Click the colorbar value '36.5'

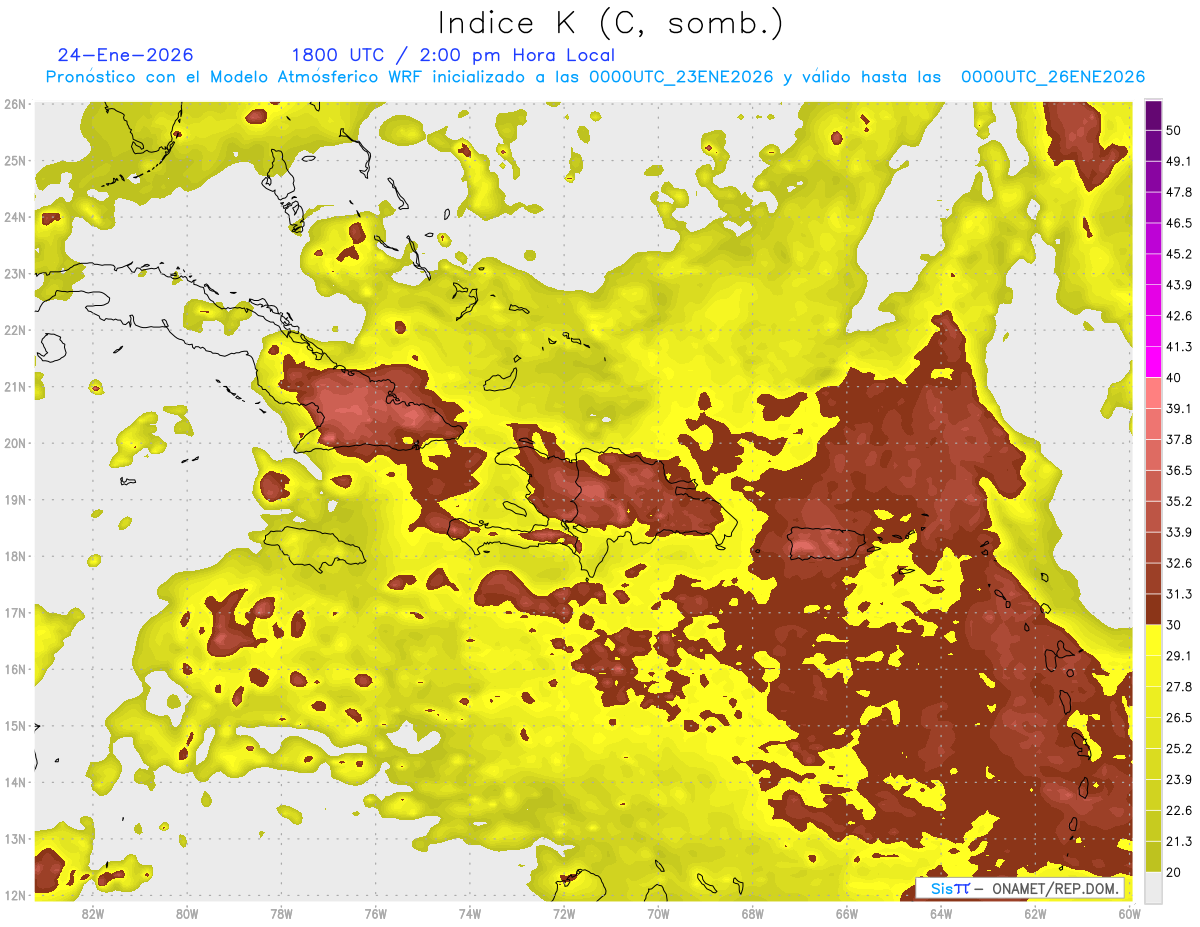[x=1179, y=470]
